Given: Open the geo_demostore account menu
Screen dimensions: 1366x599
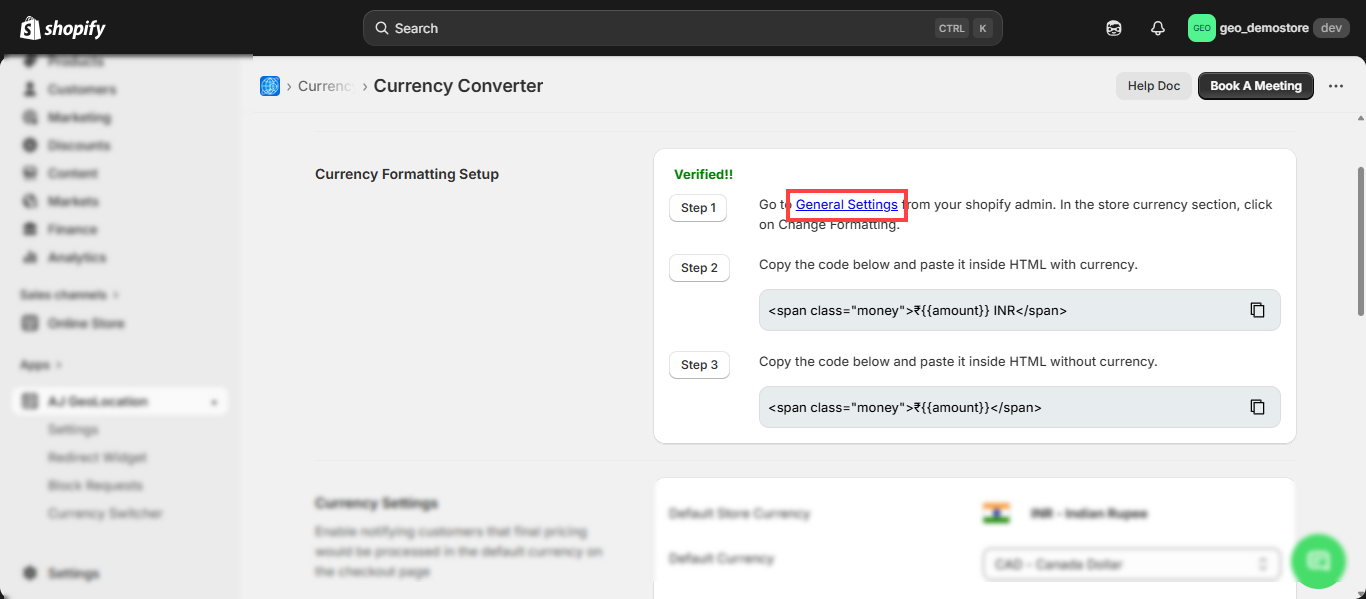Looking at the screenshot, I should point(1267,28).
